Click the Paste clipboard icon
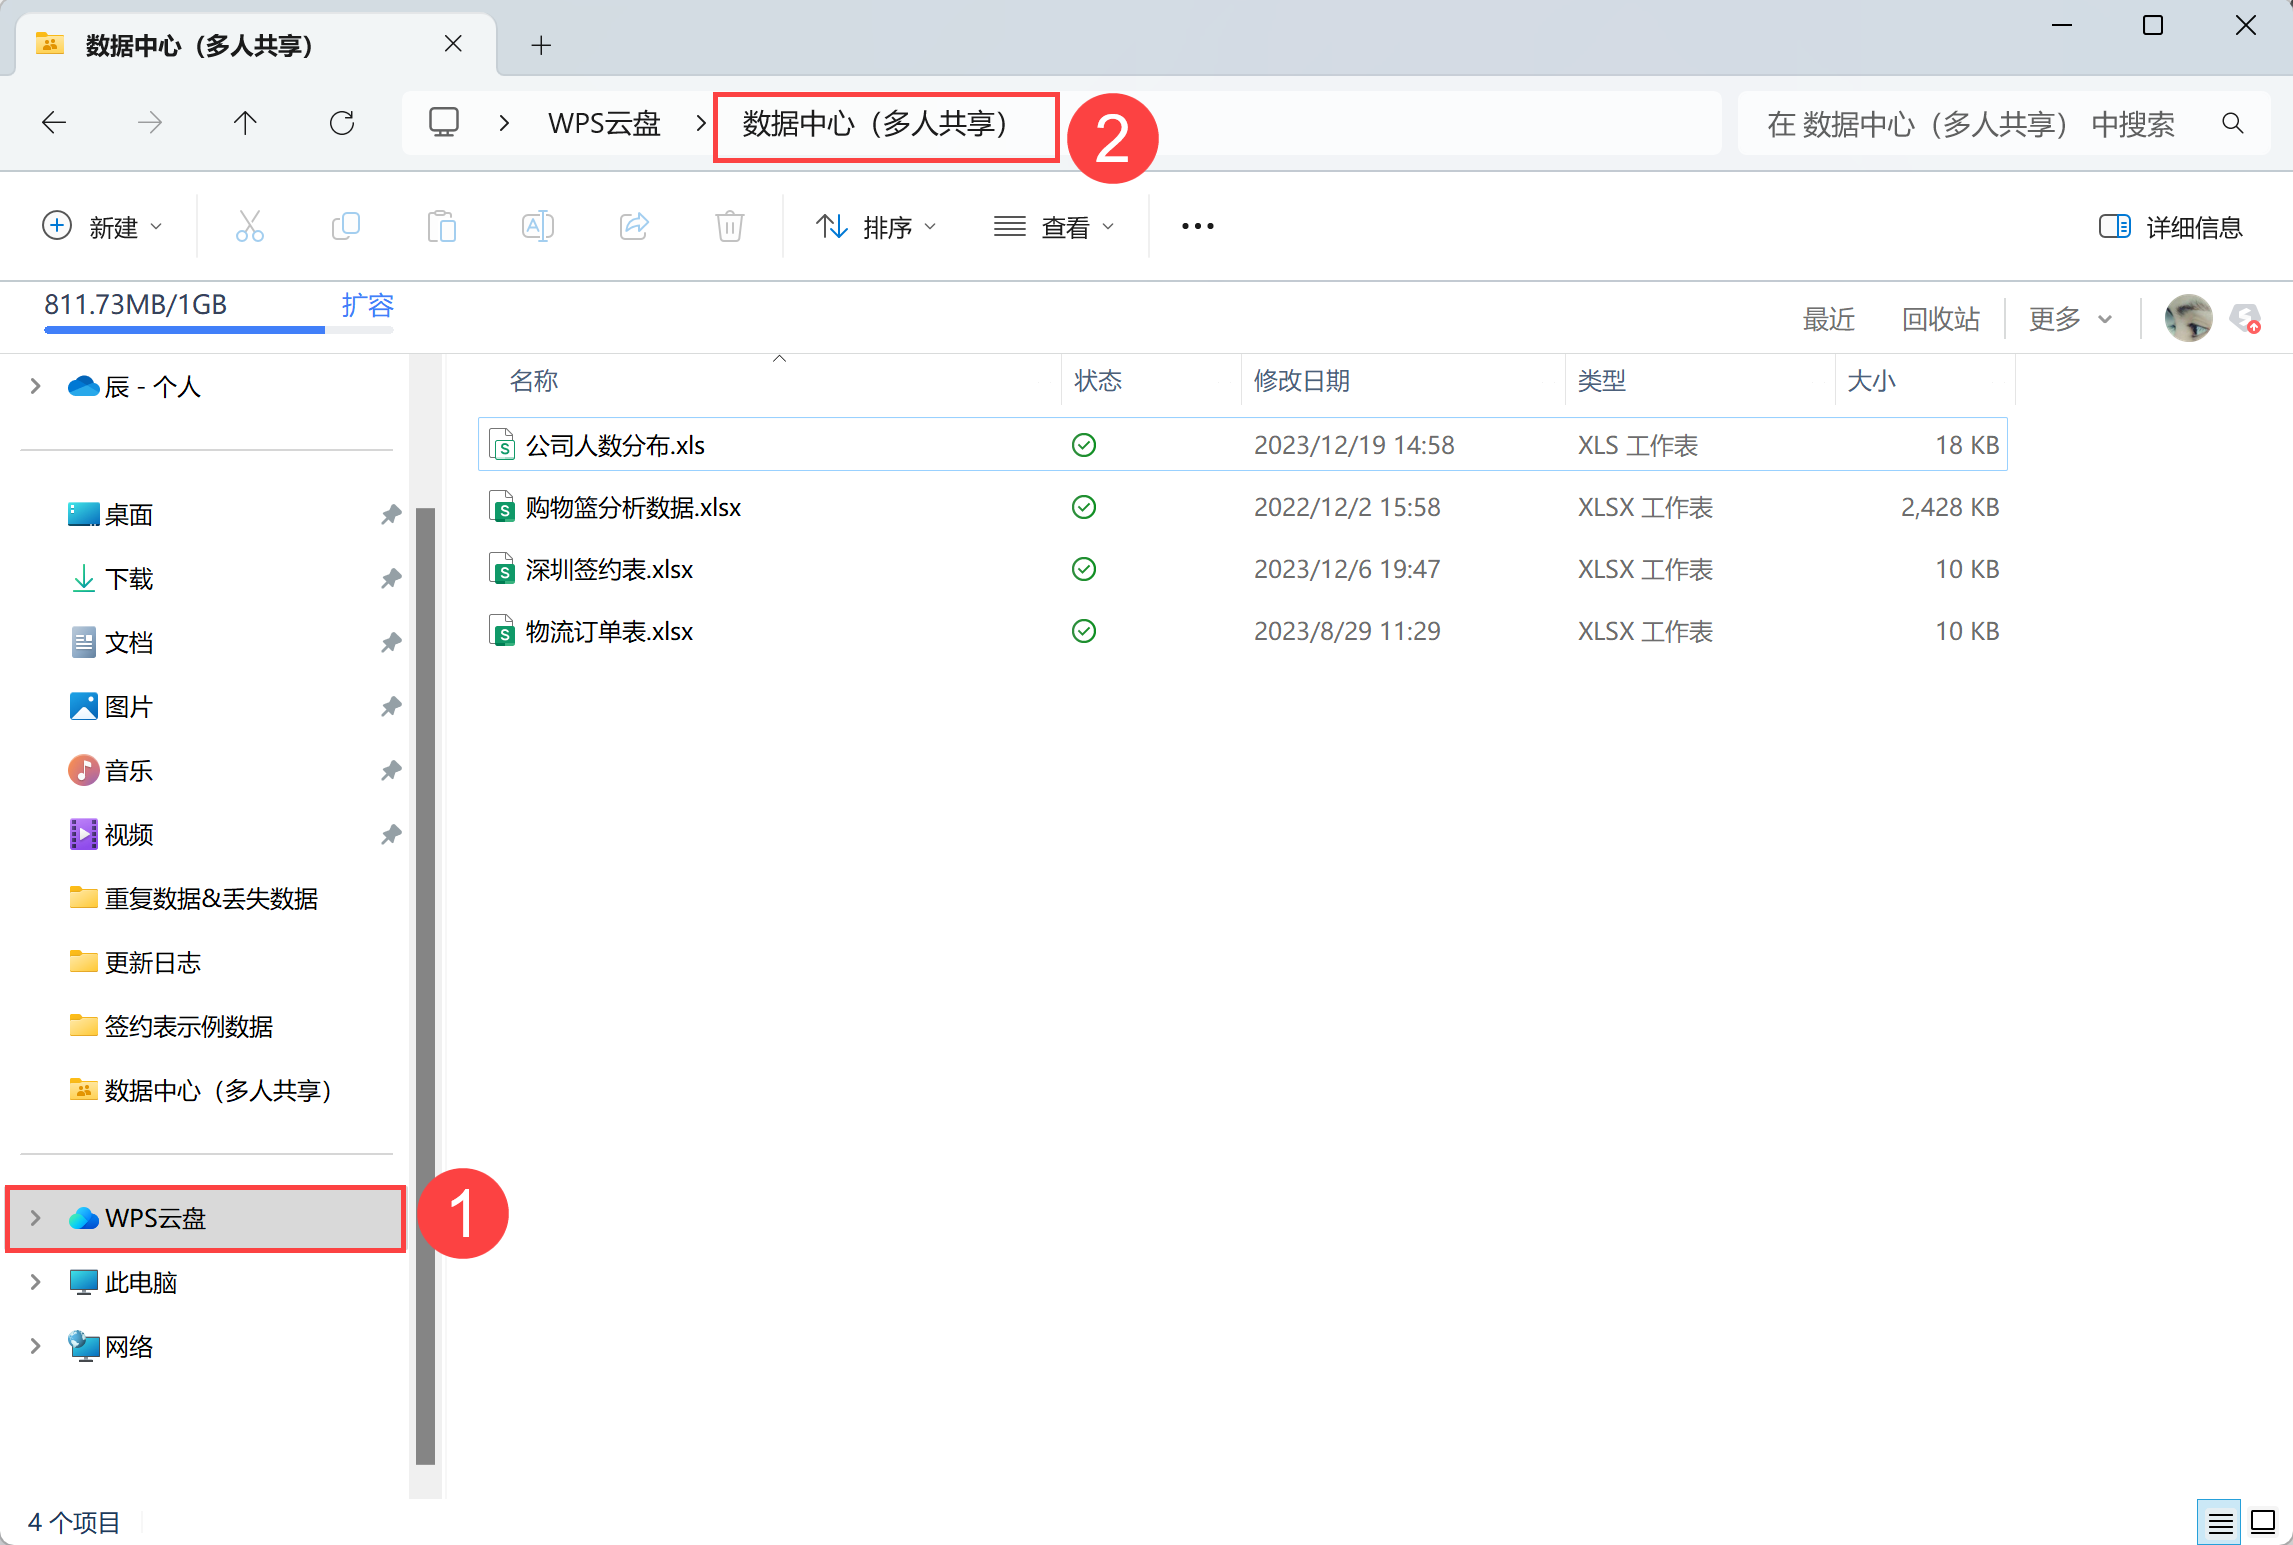Viewport: 2293px width, 1545px height. 441,227
